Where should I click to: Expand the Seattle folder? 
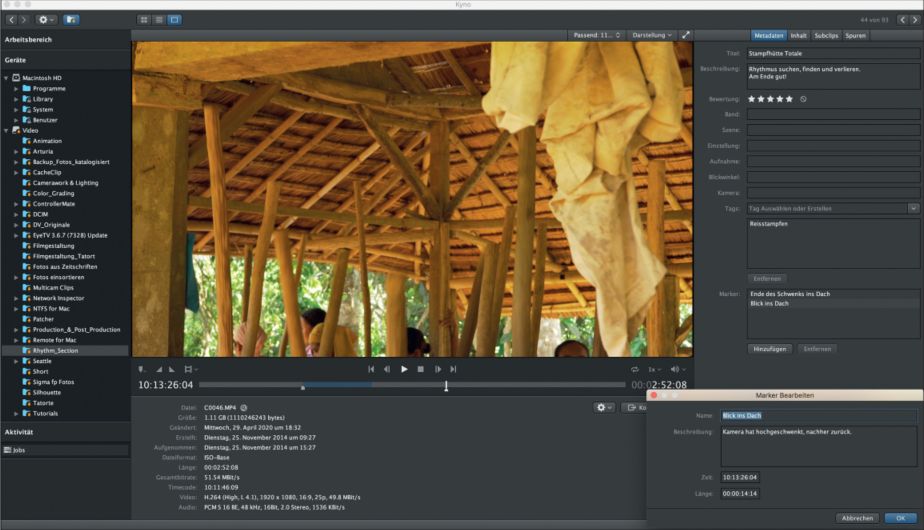point(16,361)
